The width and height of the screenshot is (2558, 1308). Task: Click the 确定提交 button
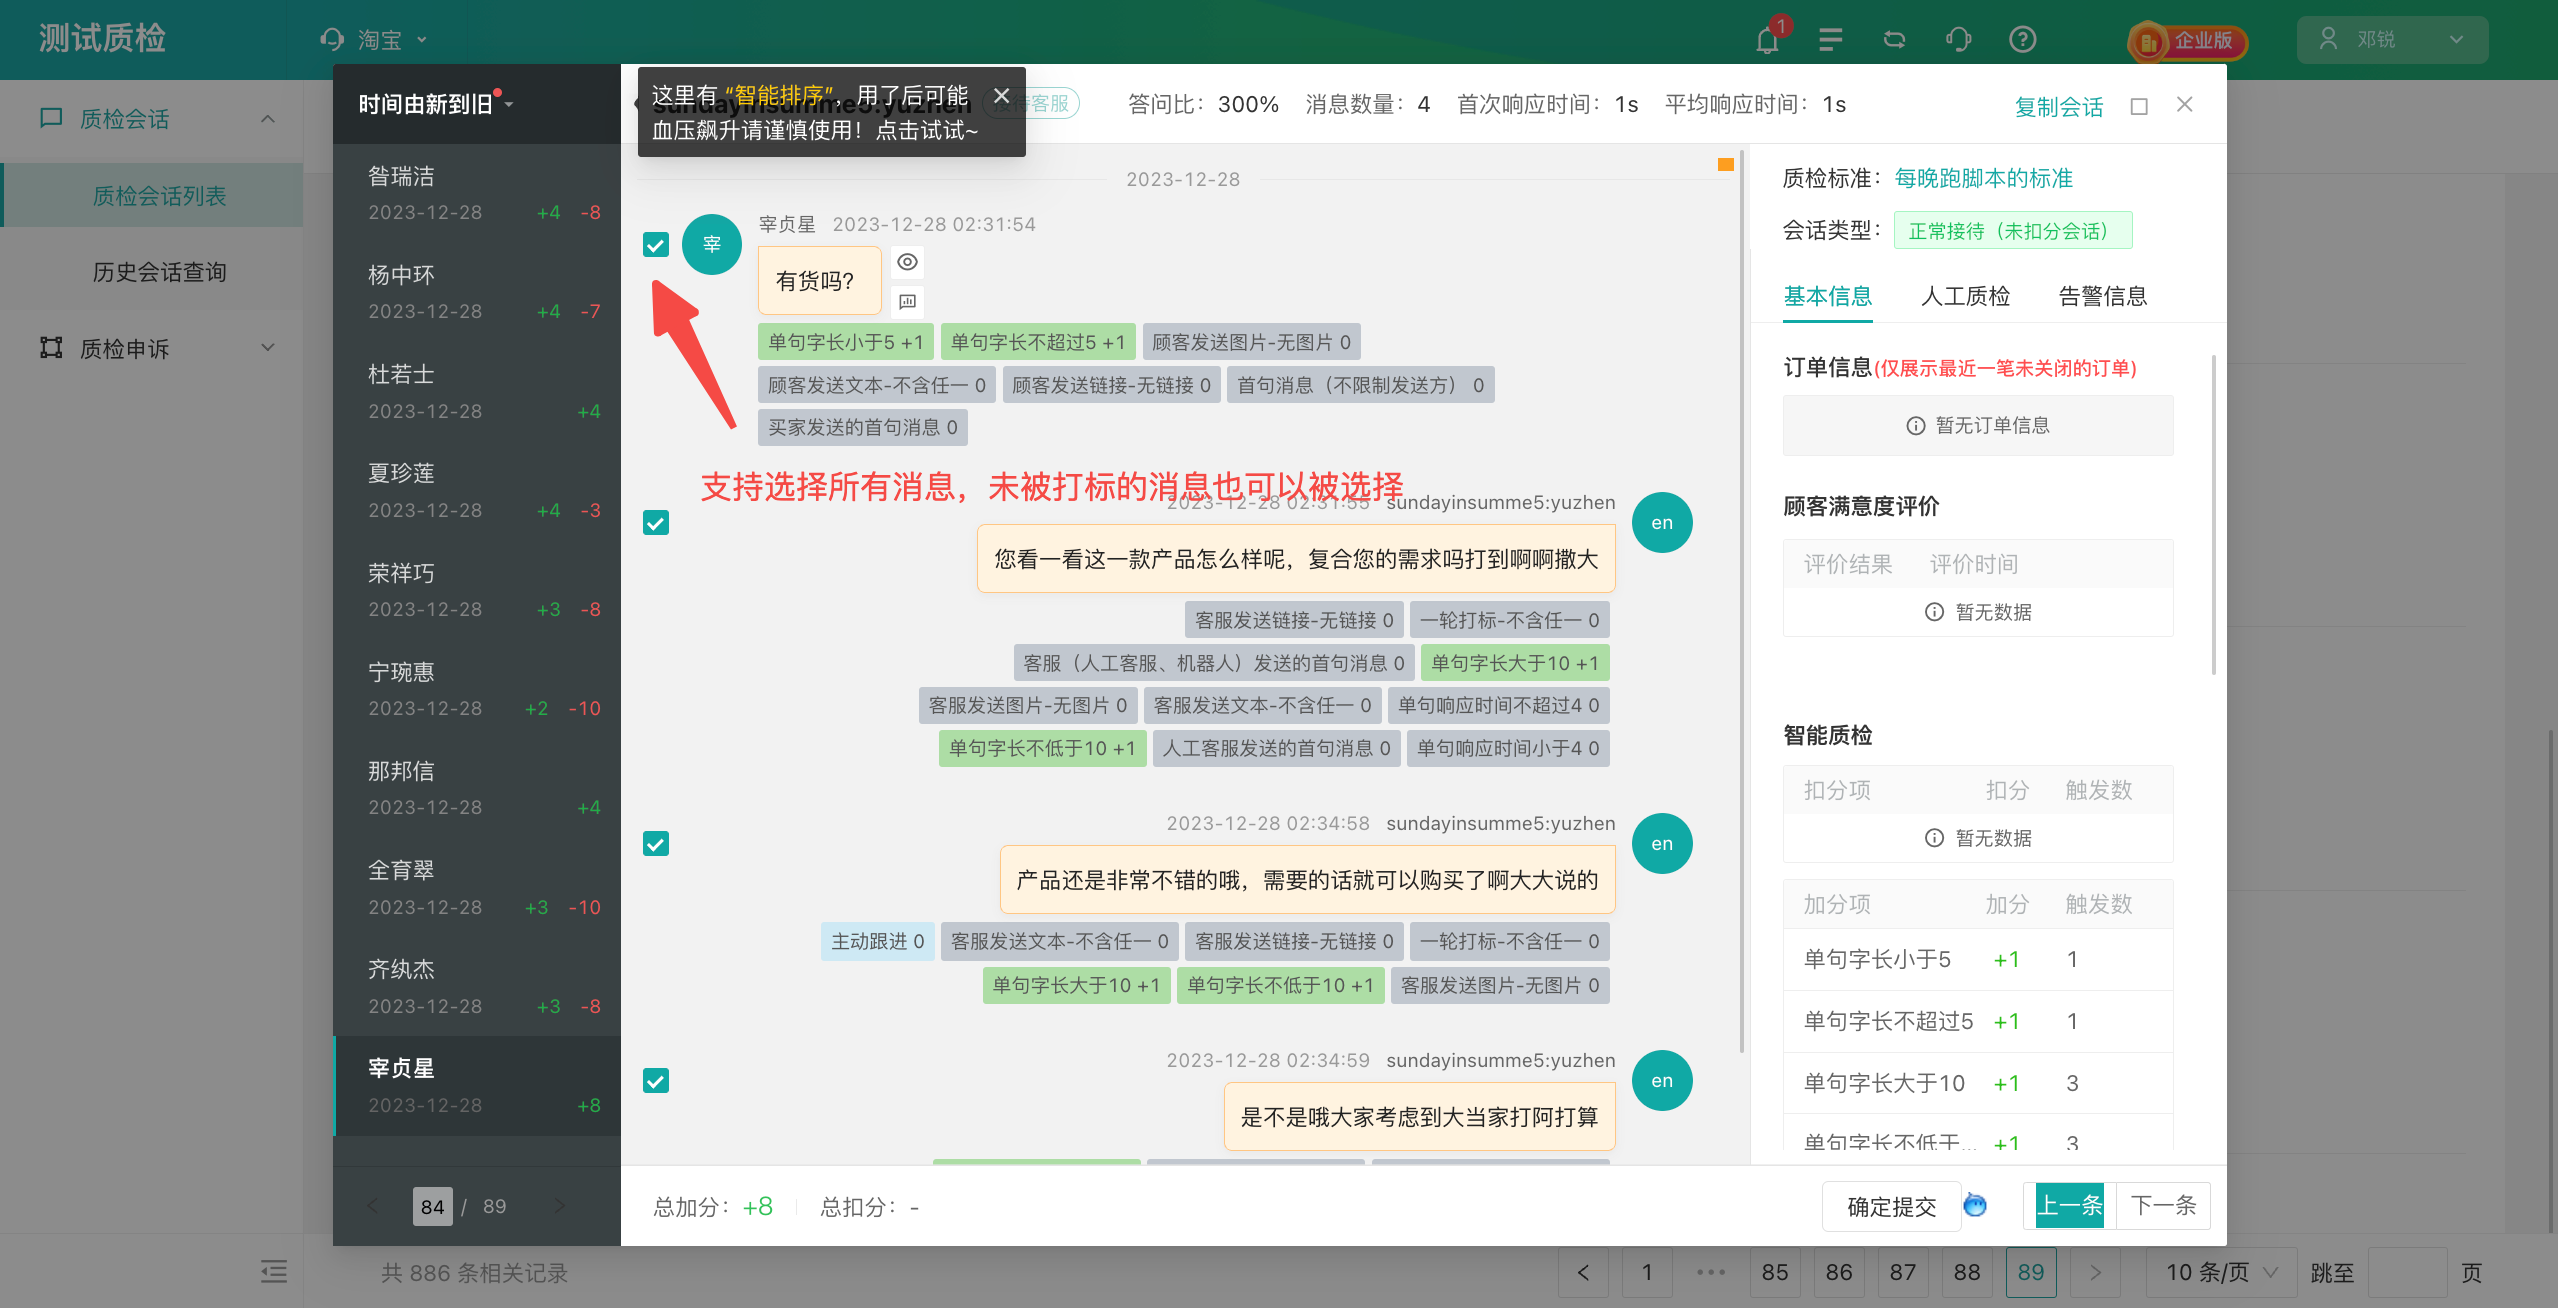[x=1891, y=1206]
